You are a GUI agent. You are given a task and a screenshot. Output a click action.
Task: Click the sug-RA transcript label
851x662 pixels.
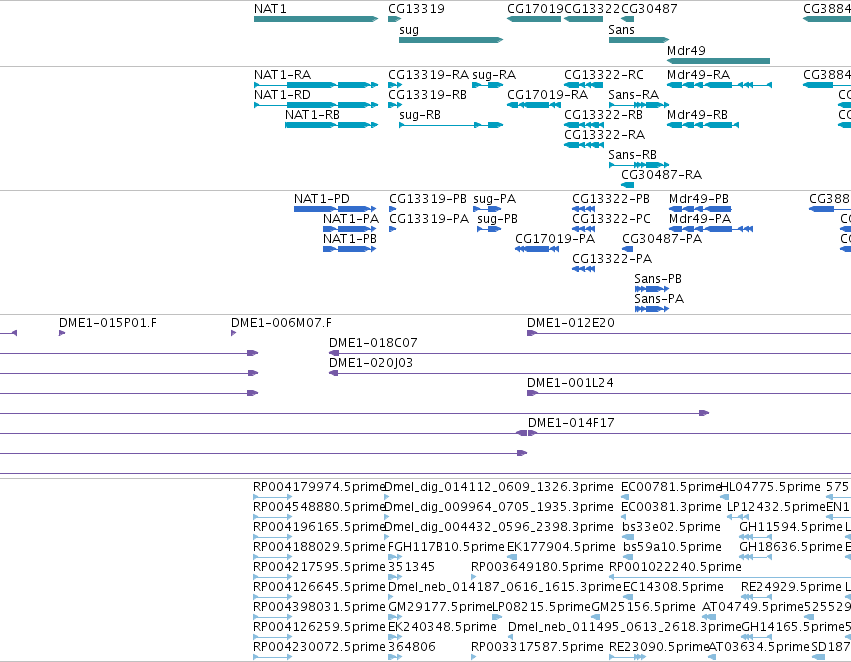tap(494, 75)
